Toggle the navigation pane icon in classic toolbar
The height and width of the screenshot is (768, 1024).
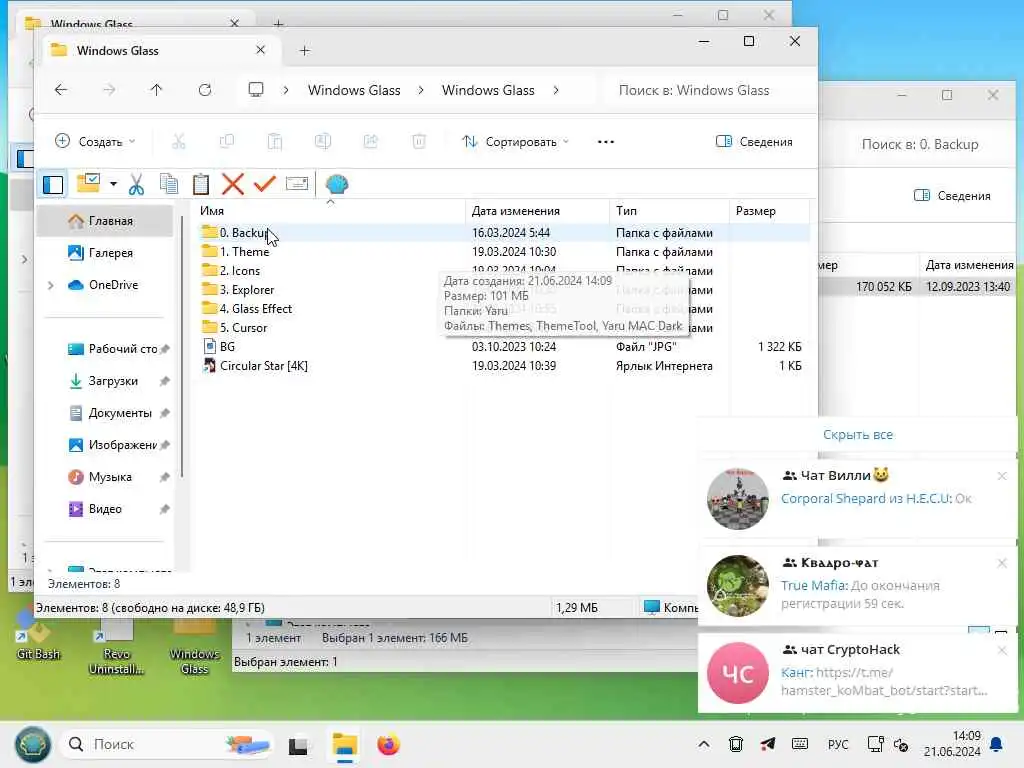pyautogui.click(x=53, y=185)
